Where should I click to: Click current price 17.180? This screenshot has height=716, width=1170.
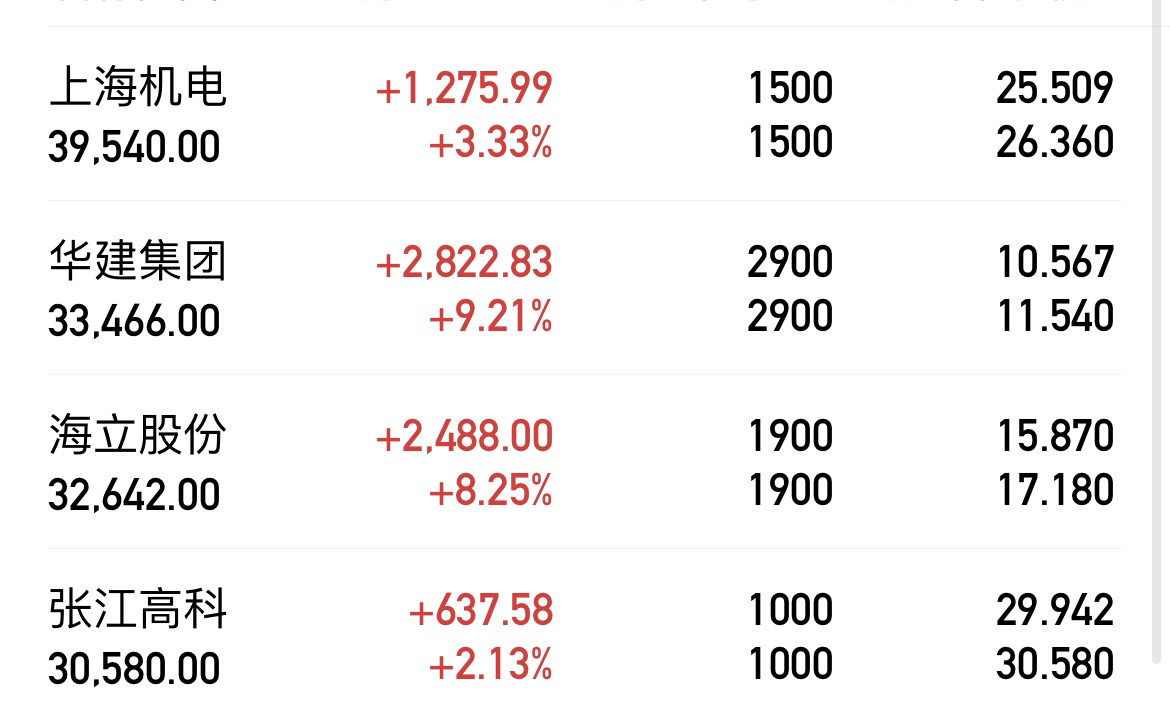(1055, 490)
